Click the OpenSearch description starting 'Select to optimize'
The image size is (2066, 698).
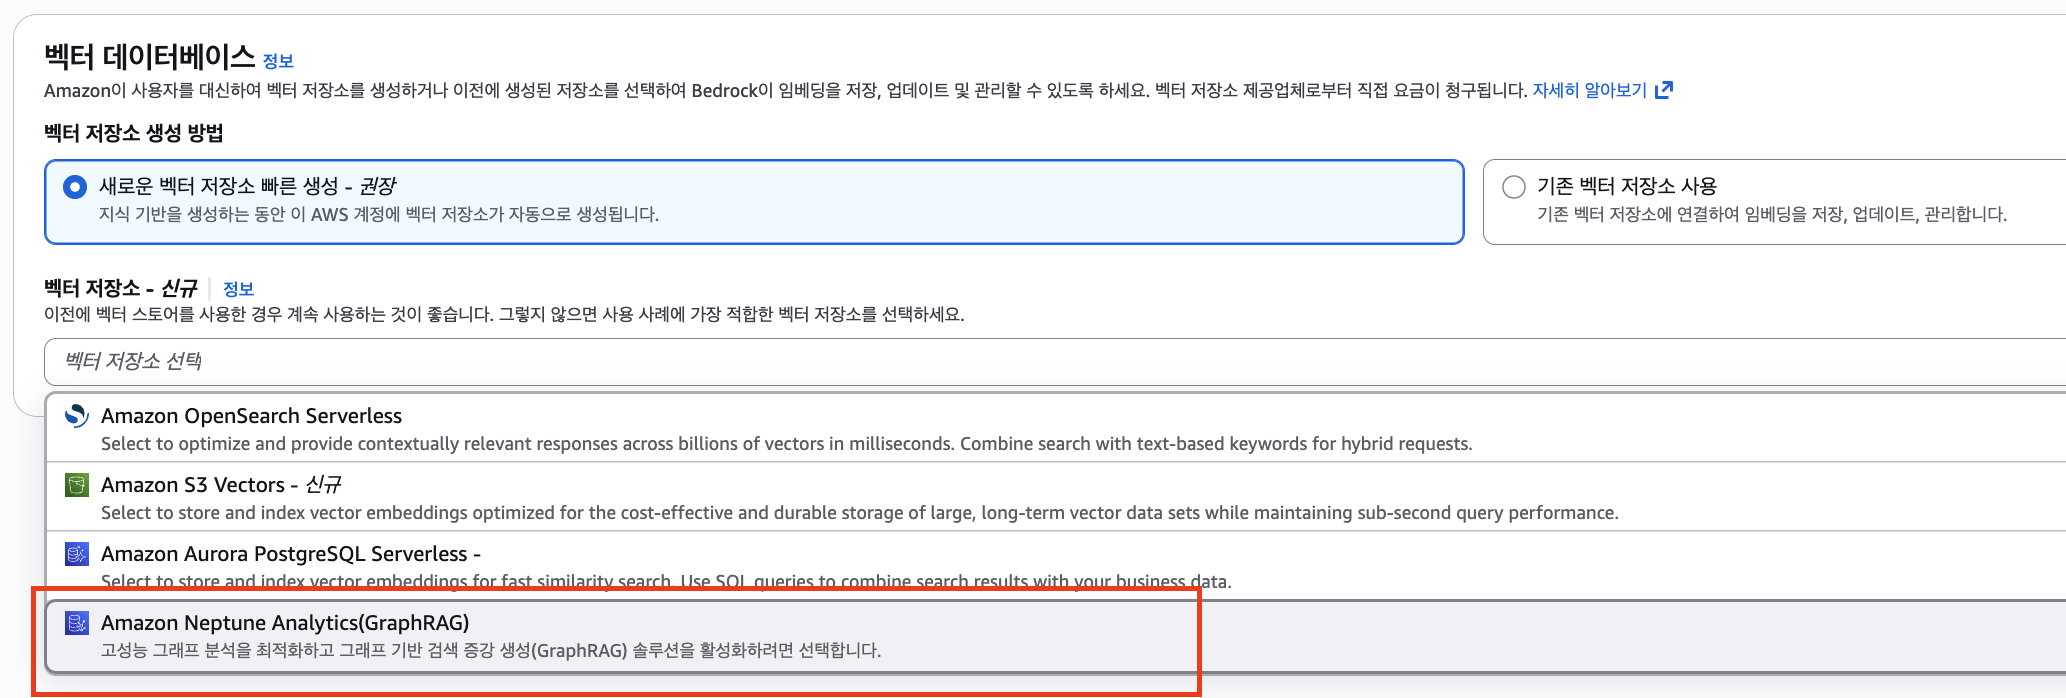(786, 444)
